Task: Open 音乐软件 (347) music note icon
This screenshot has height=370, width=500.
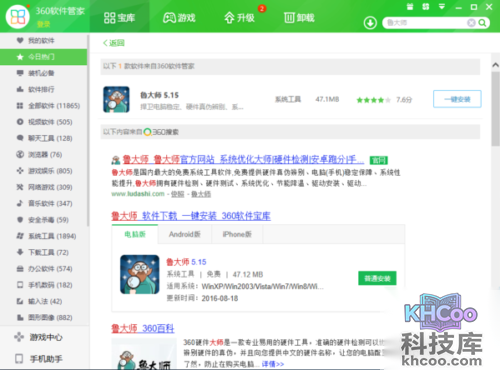Action: 20,203
